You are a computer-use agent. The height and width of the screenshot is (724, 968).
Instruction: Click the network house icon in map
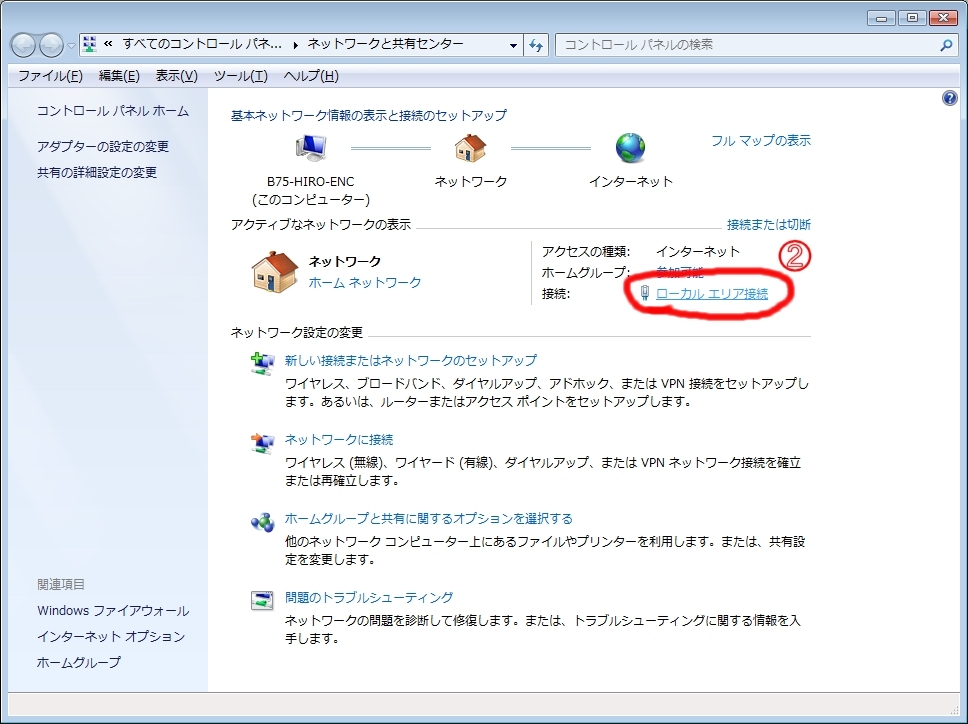point(470,149)
